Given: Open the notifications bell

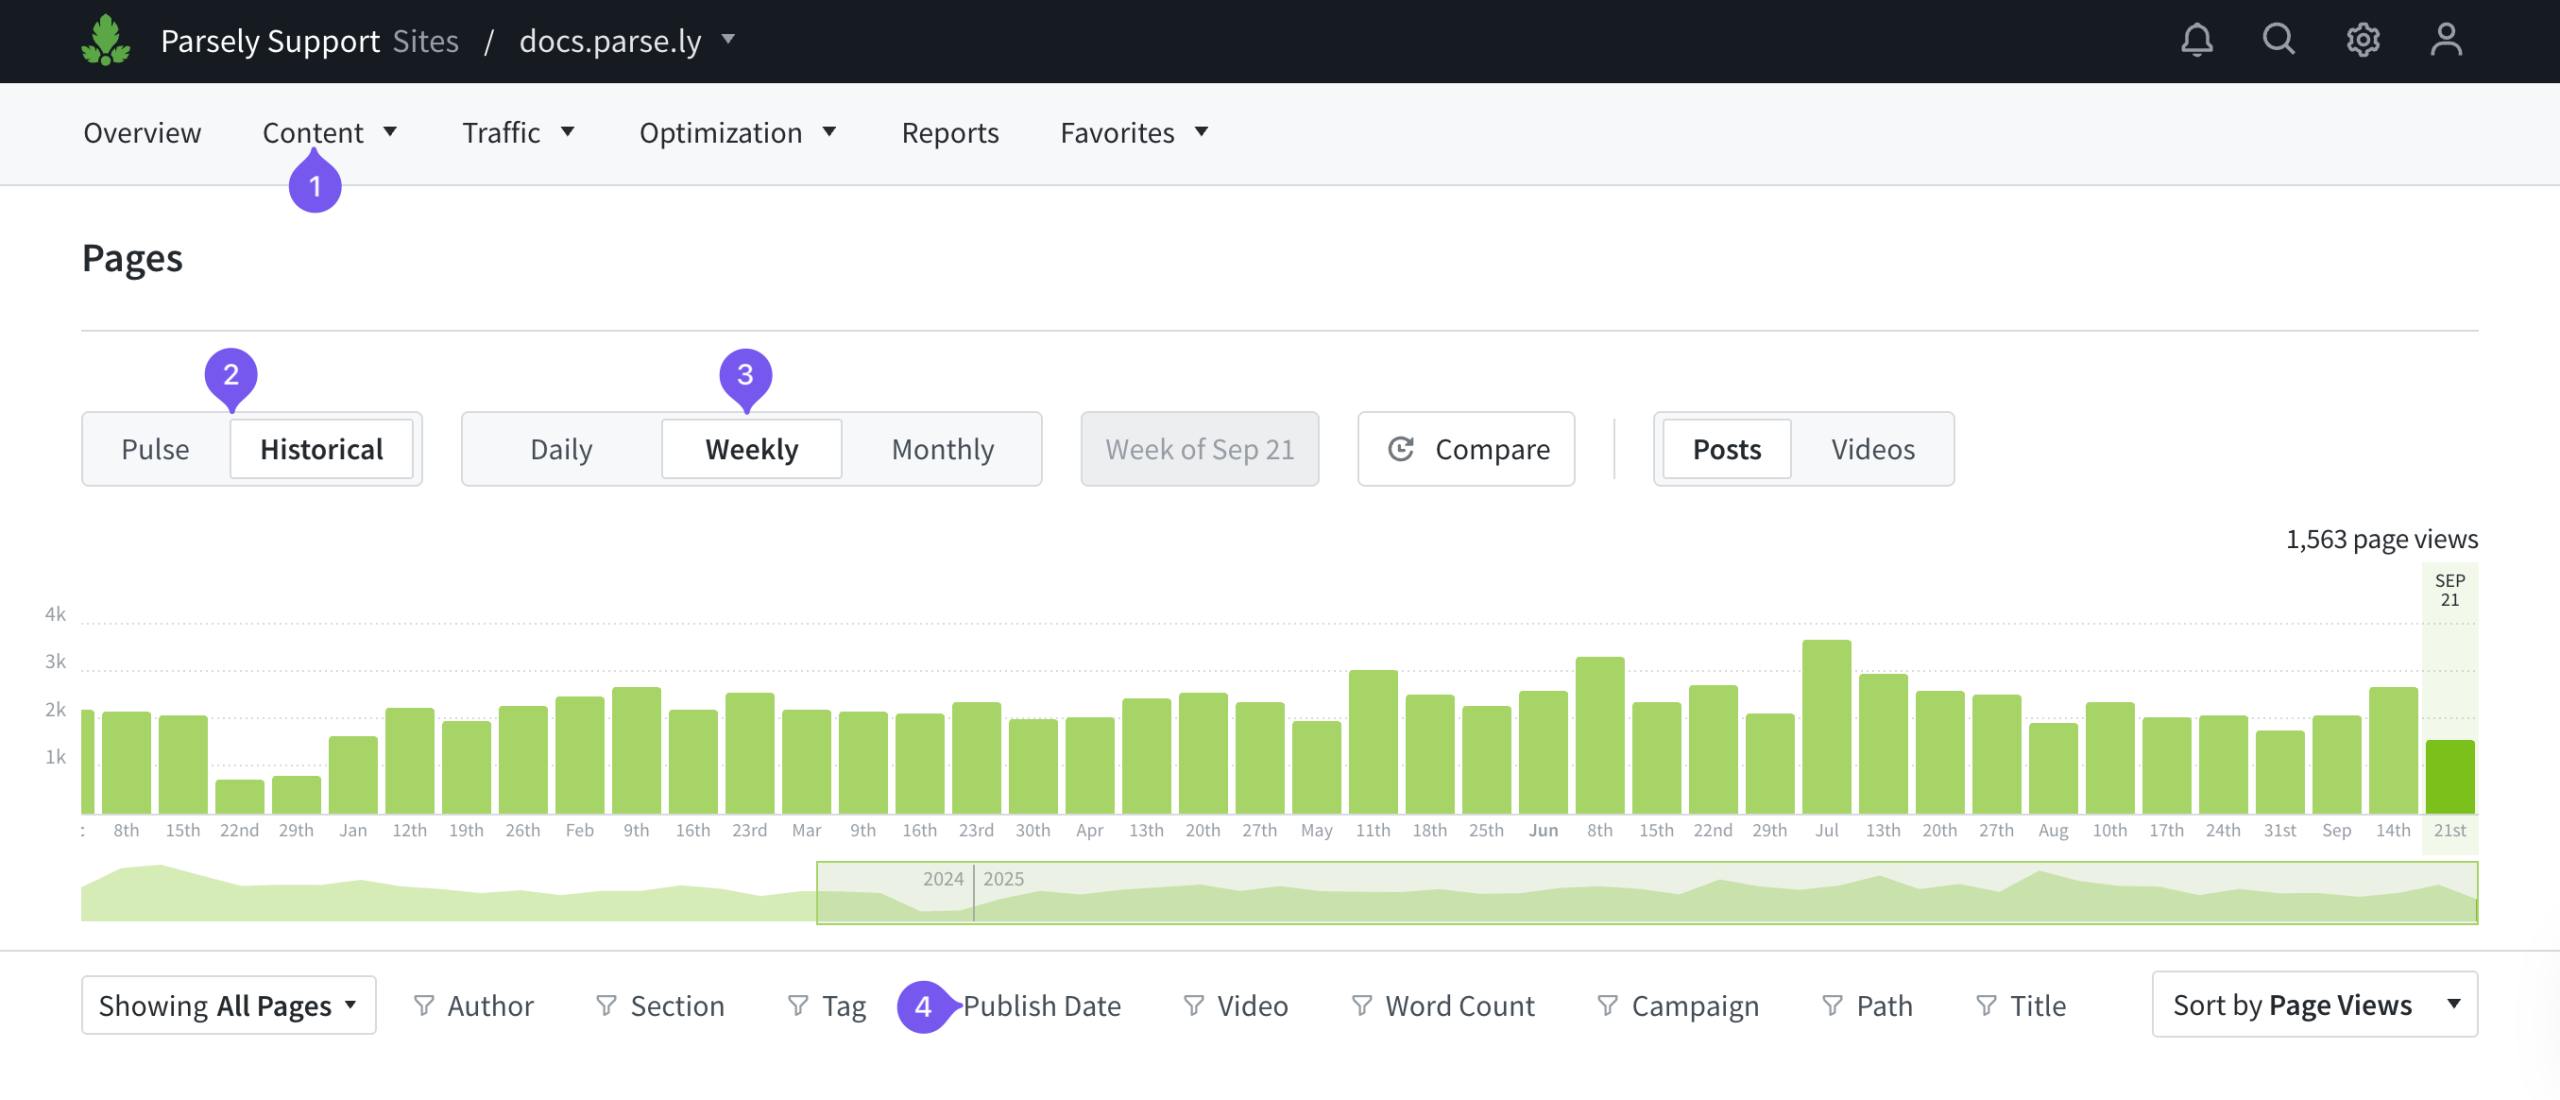Looking at the screenshot, I should (2196, 40).
